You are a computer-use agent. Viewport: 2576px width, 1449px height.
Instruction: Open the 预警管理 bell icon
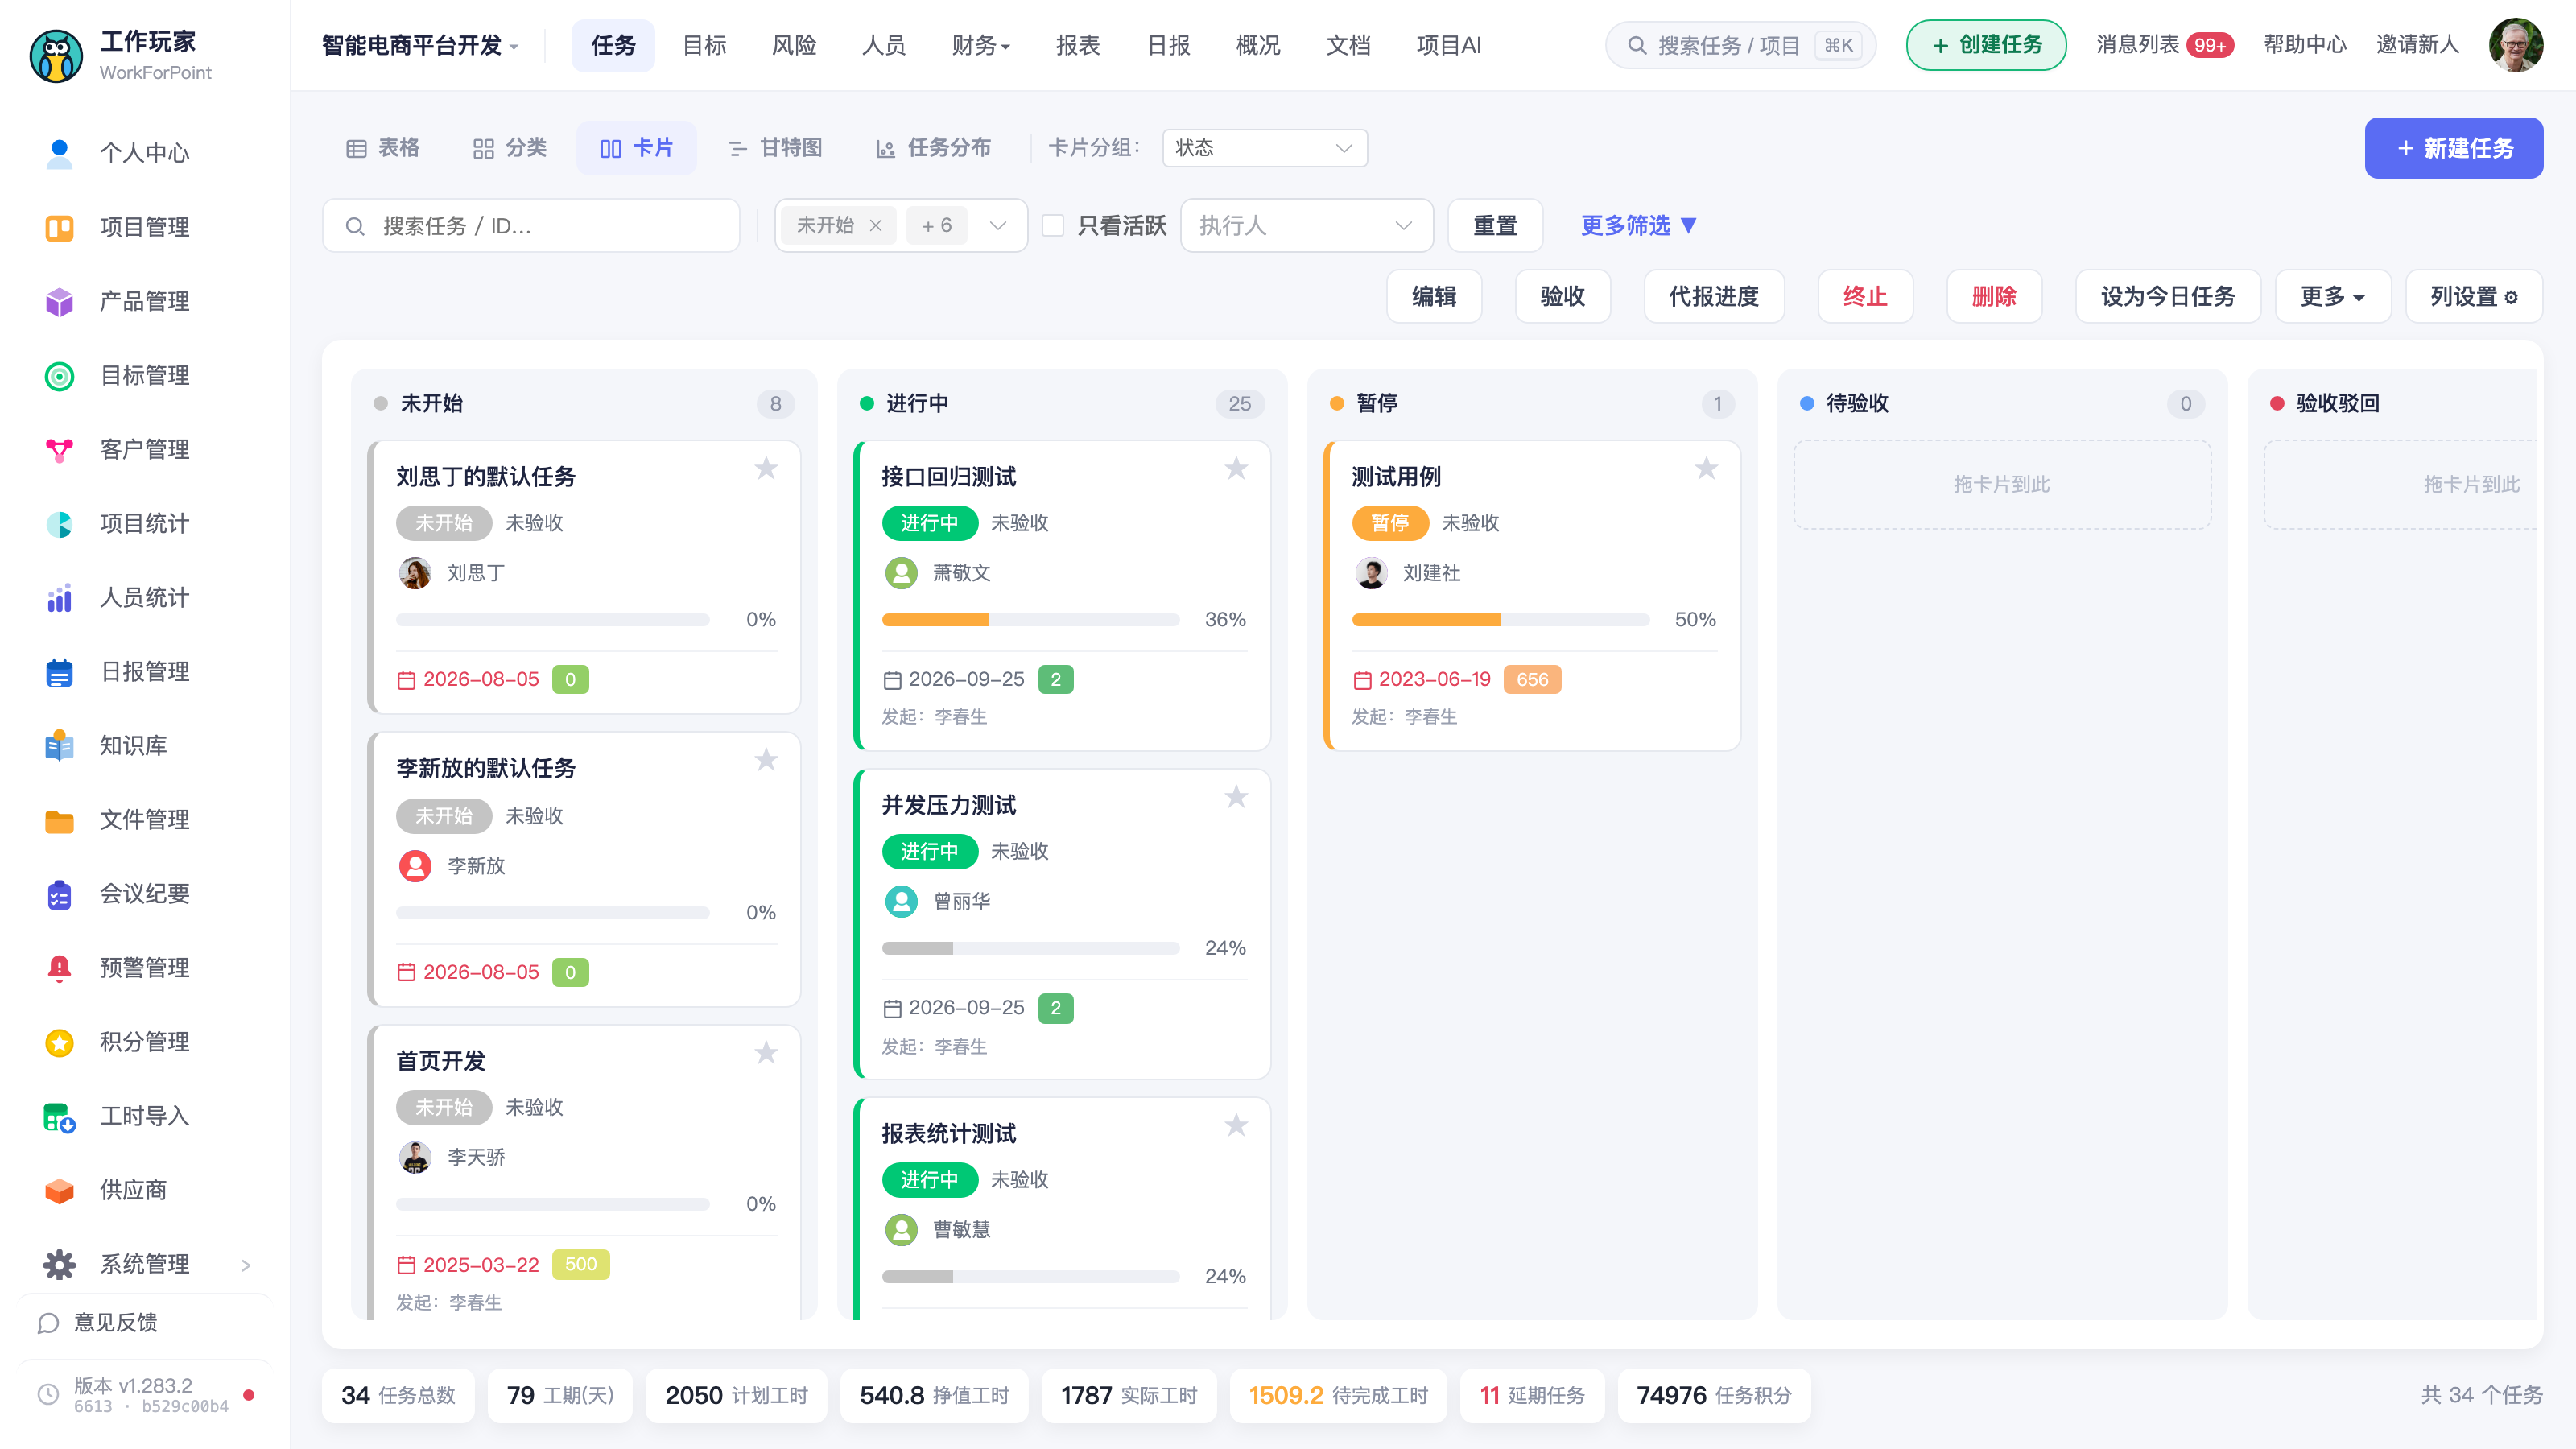(59, 967)
